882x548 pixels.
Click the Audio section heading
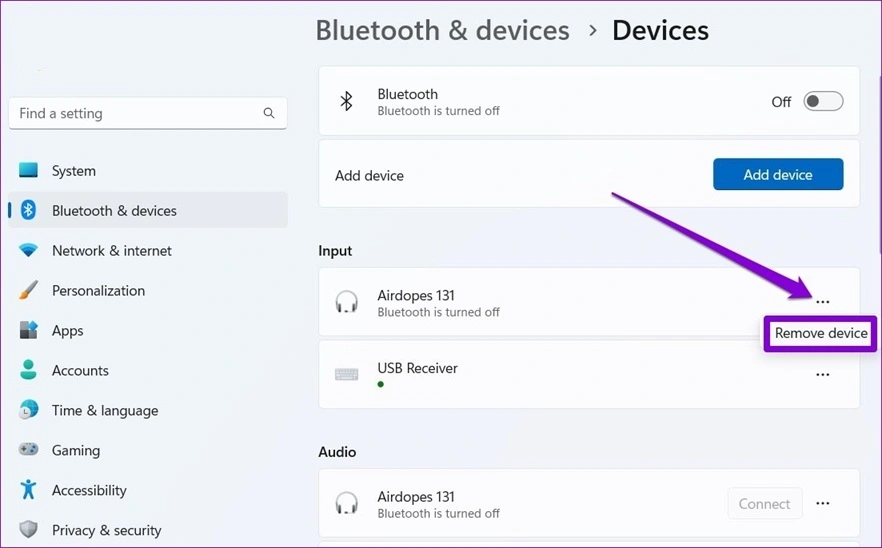click(x=337, y=452)
